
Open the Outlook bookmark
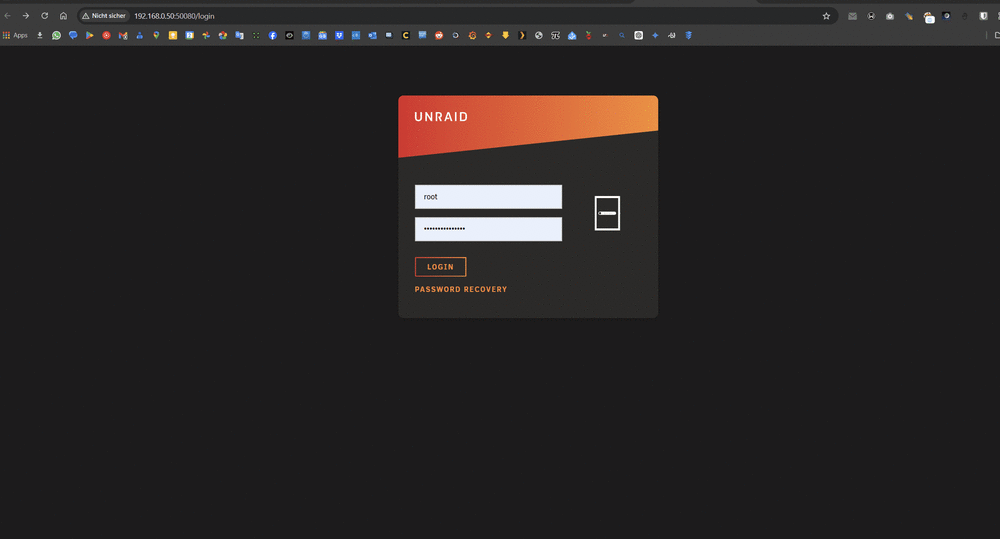click(372, 36)
